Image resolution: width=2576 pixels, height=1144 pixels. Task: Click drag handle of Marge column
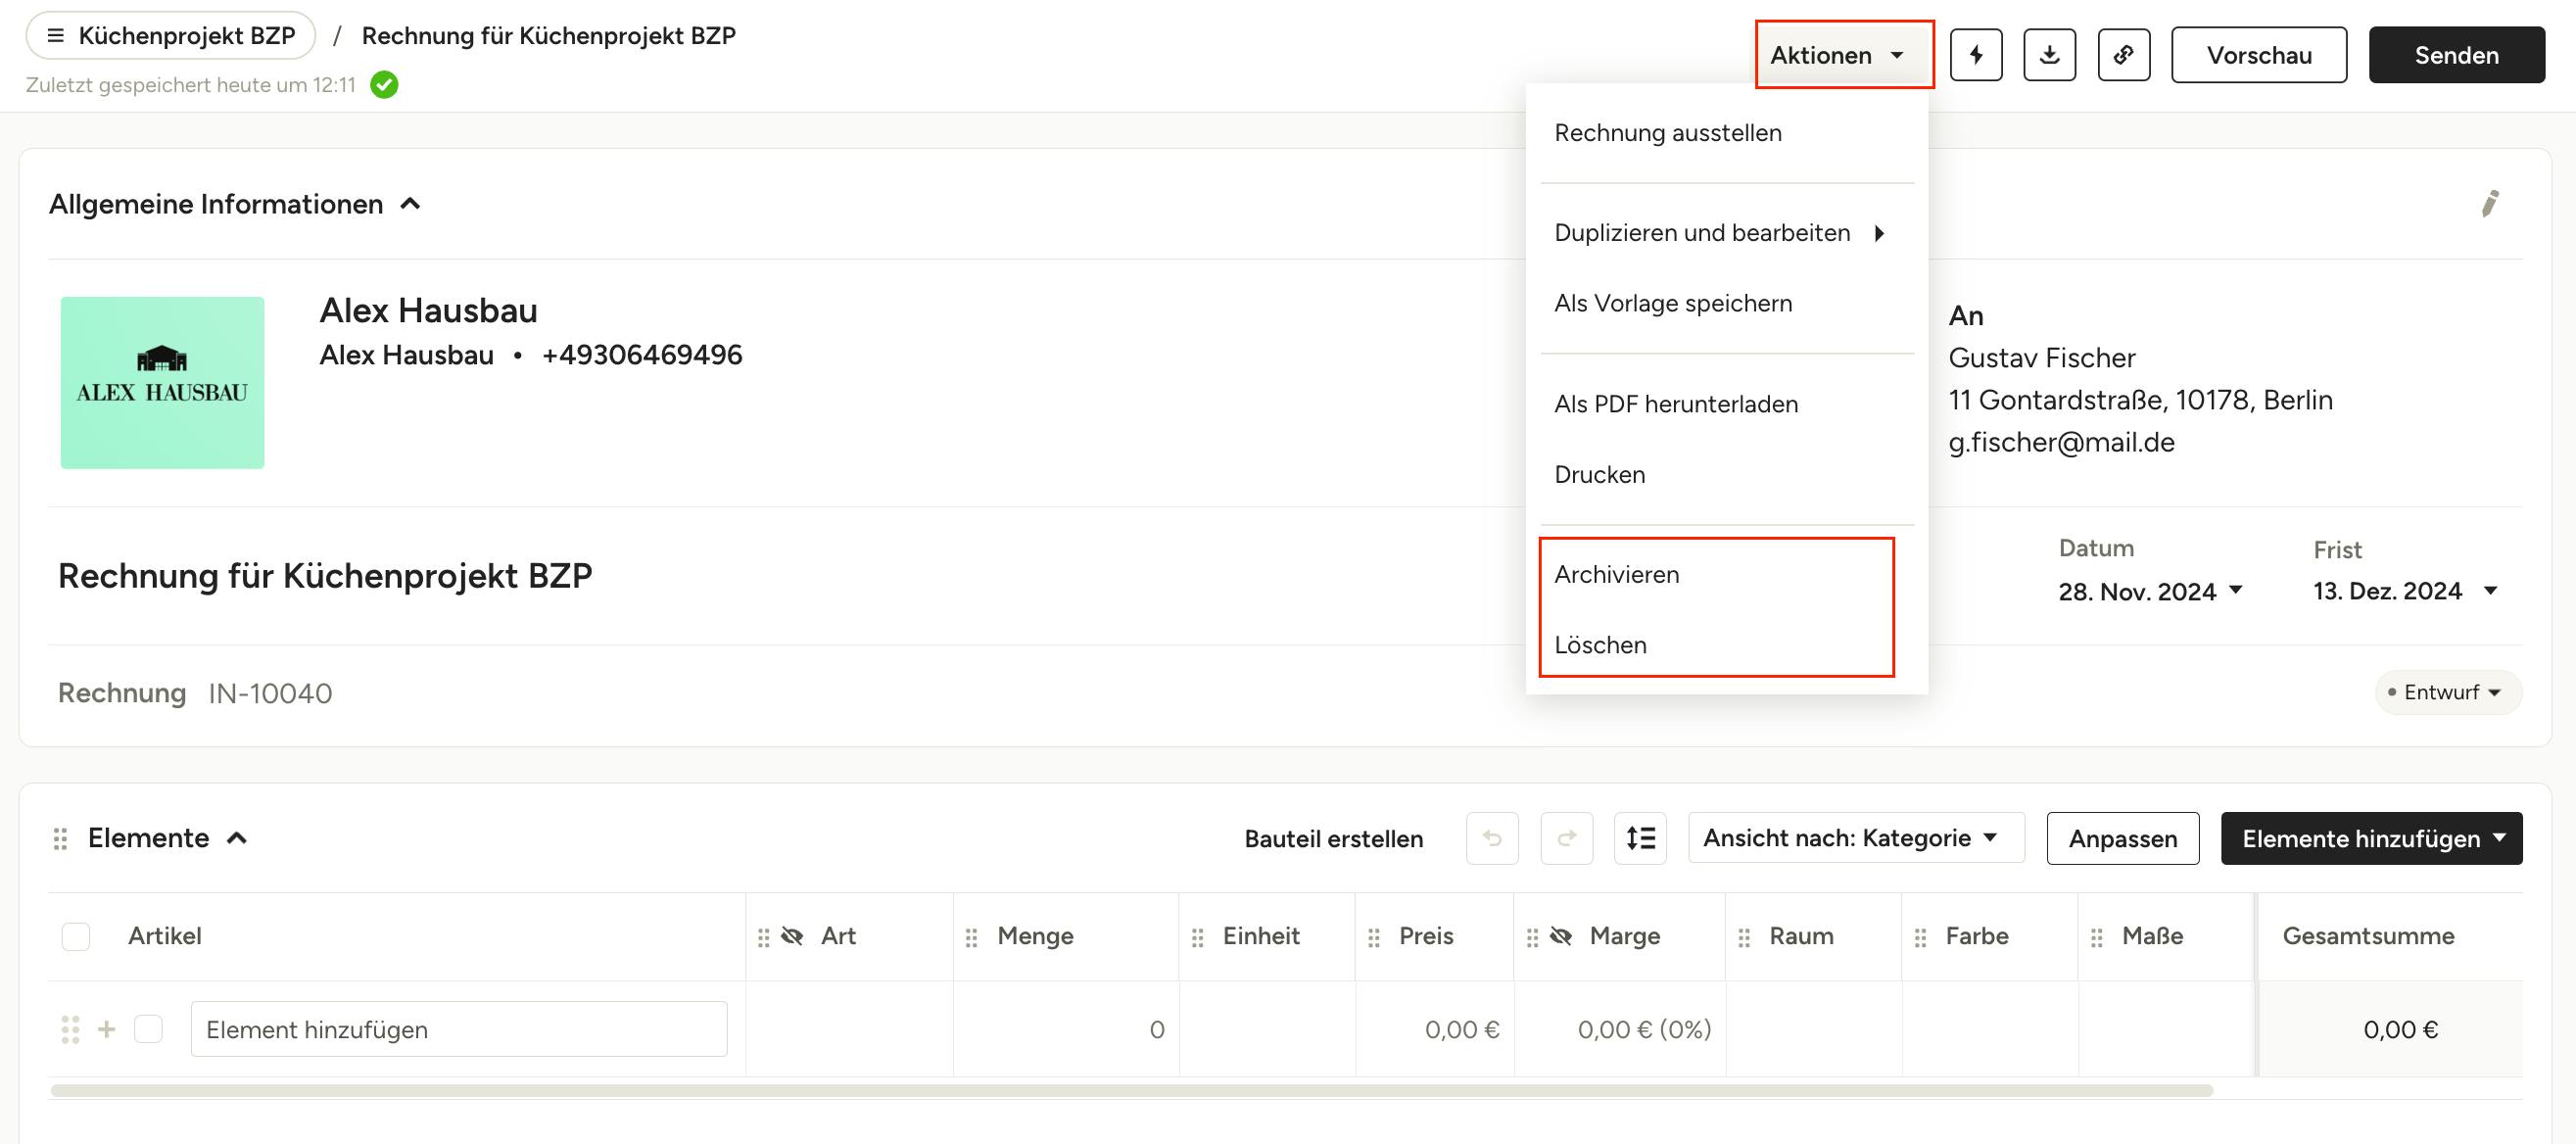coord(1531,937)
